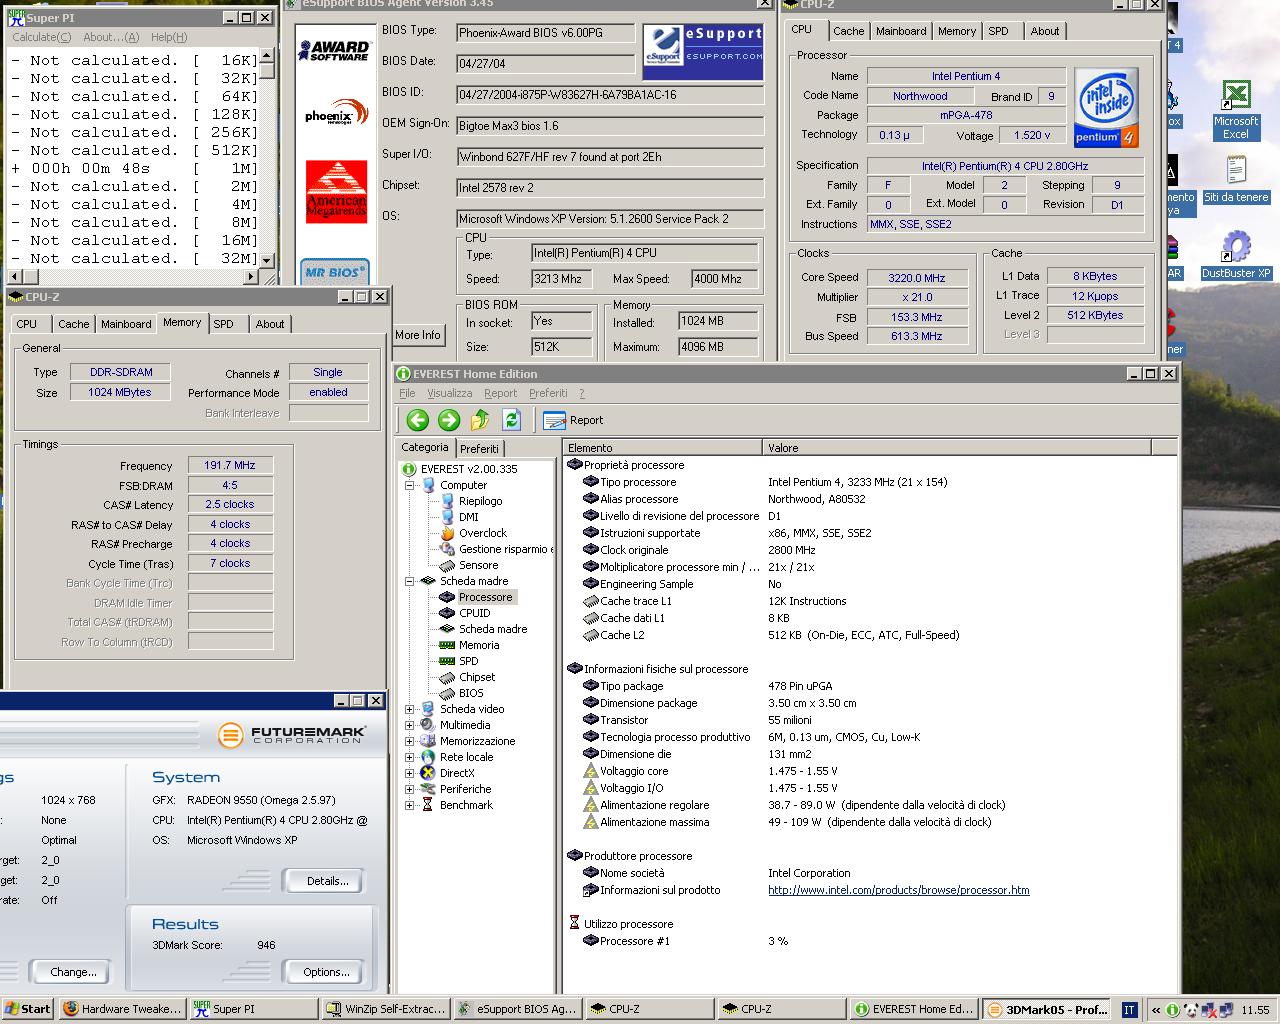Select Memoria in the EVEREST tree
This screenshot has height=1024, width=1280.
478,645
